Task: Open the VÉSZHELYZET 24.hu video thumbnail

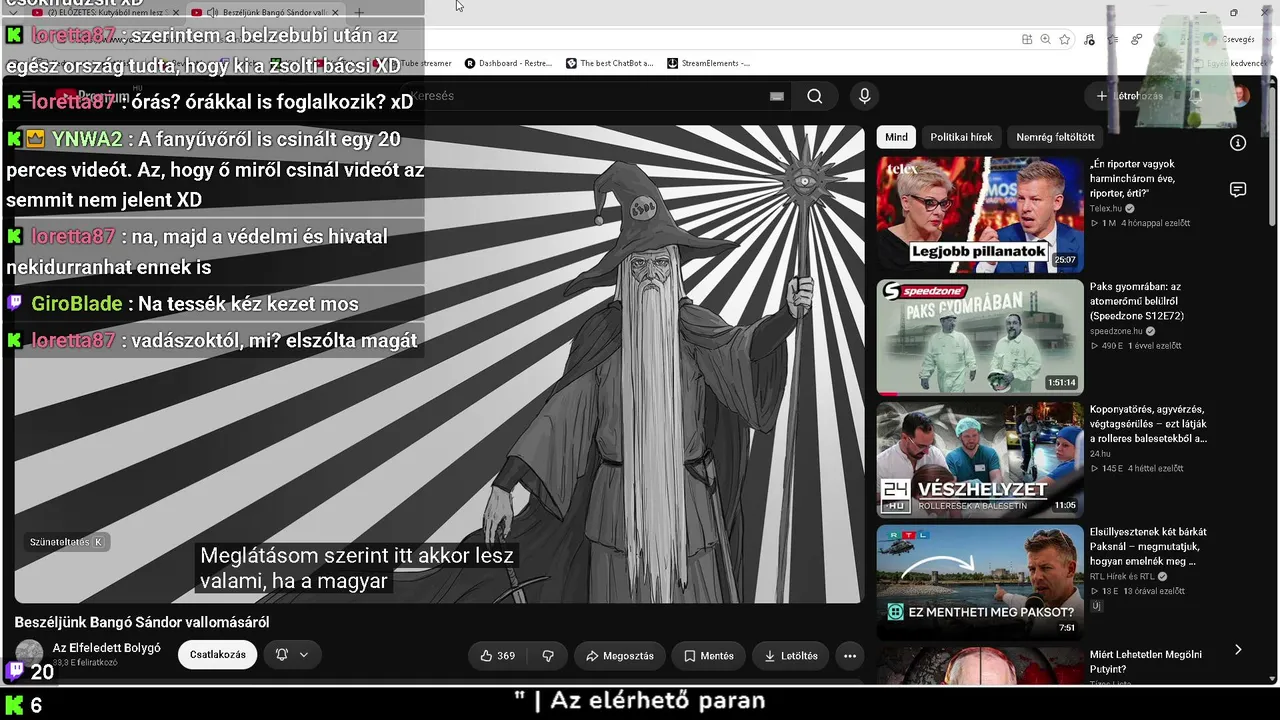Action: click(x=980, y=460)
